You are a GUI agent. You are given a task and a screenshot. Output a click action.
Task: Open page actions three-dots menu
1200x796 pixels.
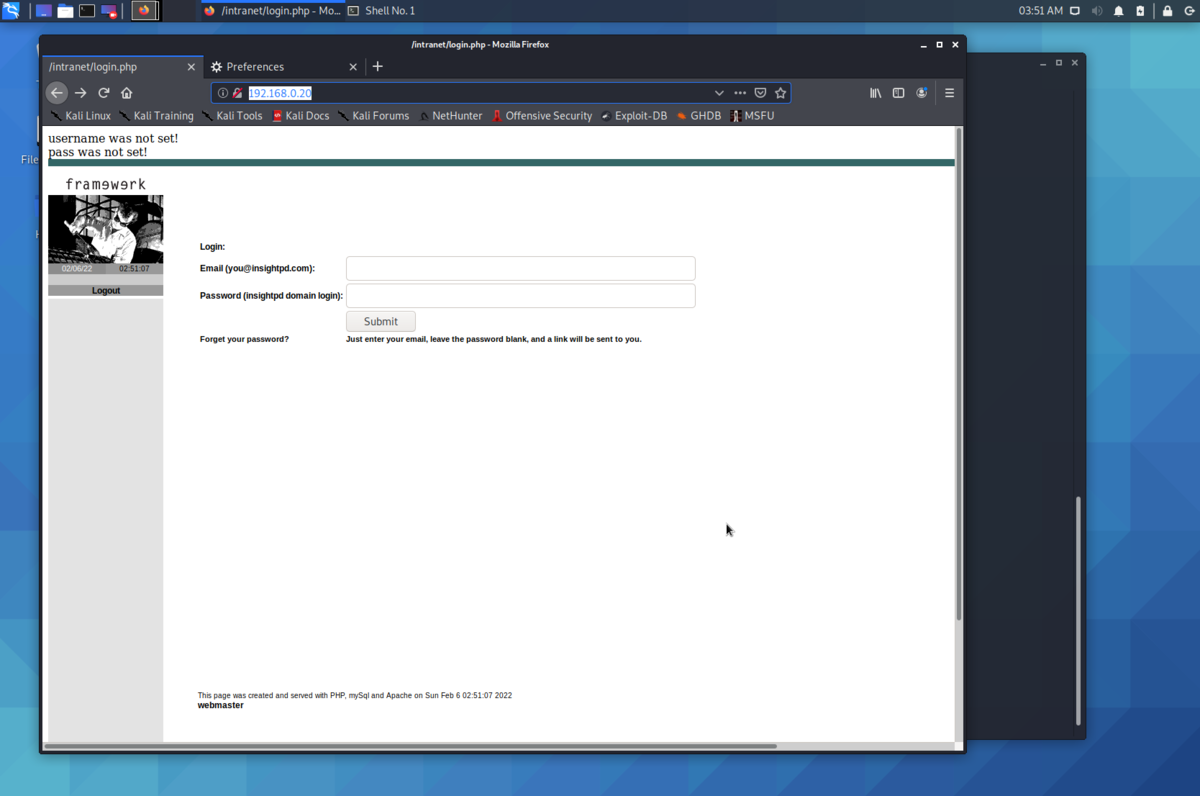740,93
